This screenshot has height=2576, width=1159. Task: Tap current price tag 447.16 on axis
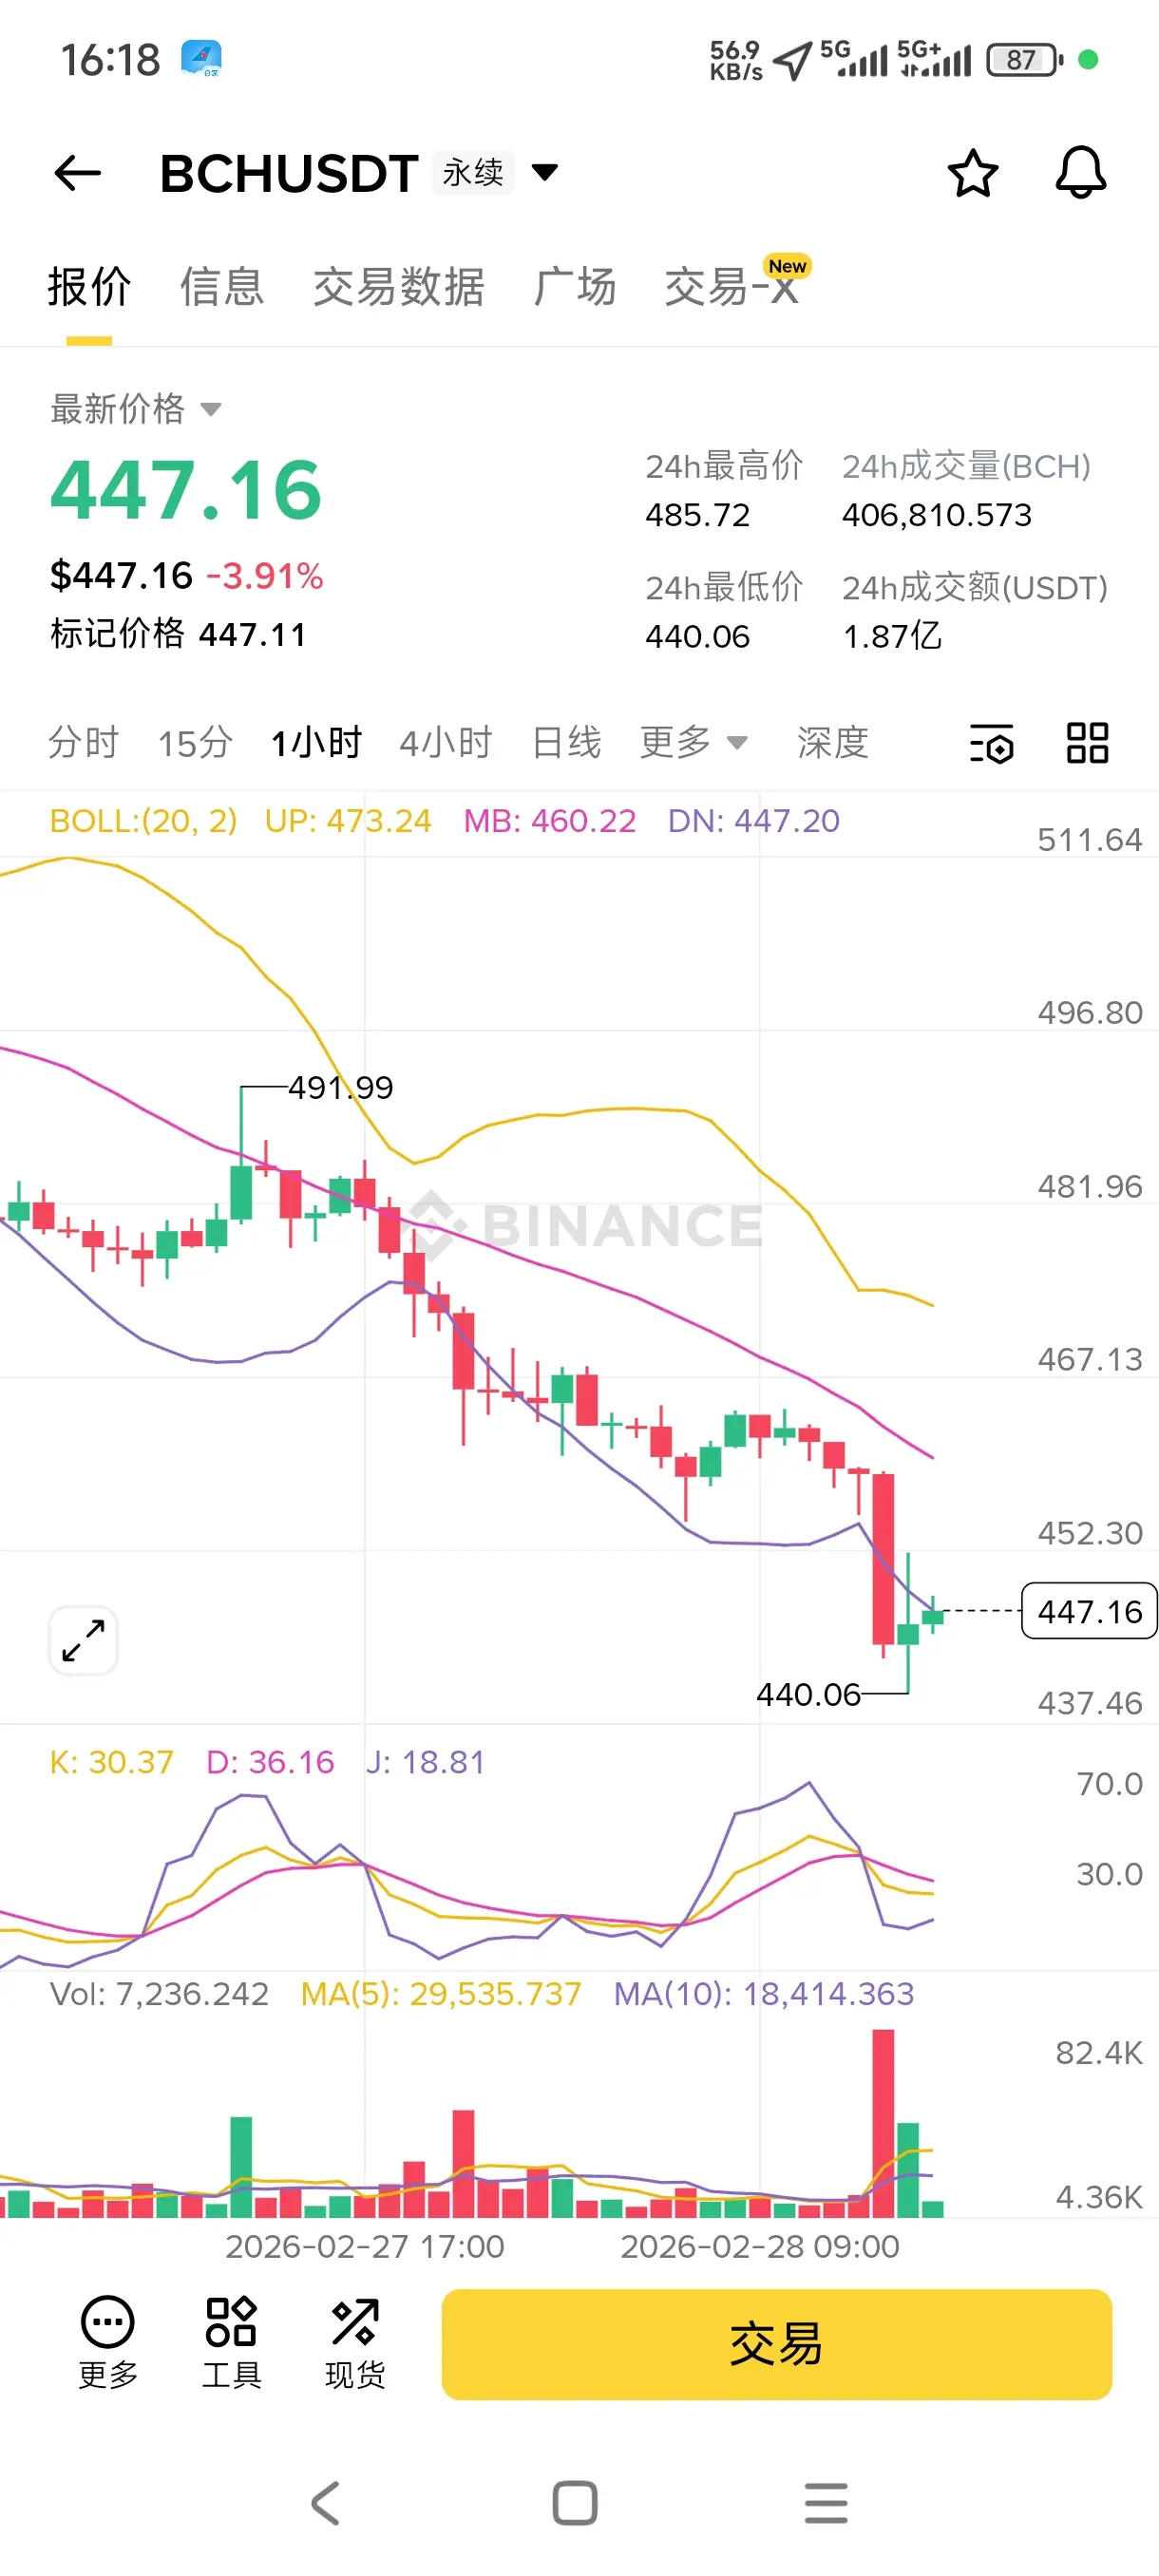[1089, 1611]
